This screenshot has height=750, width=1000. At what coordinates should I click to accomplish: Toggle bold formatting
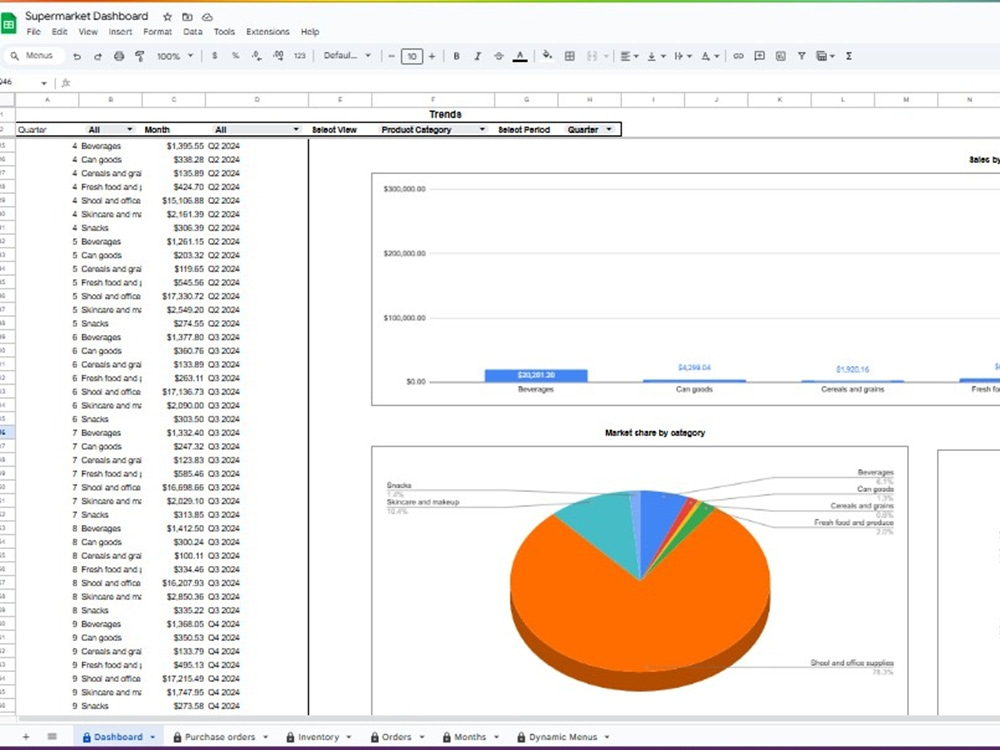pos(455,56)
